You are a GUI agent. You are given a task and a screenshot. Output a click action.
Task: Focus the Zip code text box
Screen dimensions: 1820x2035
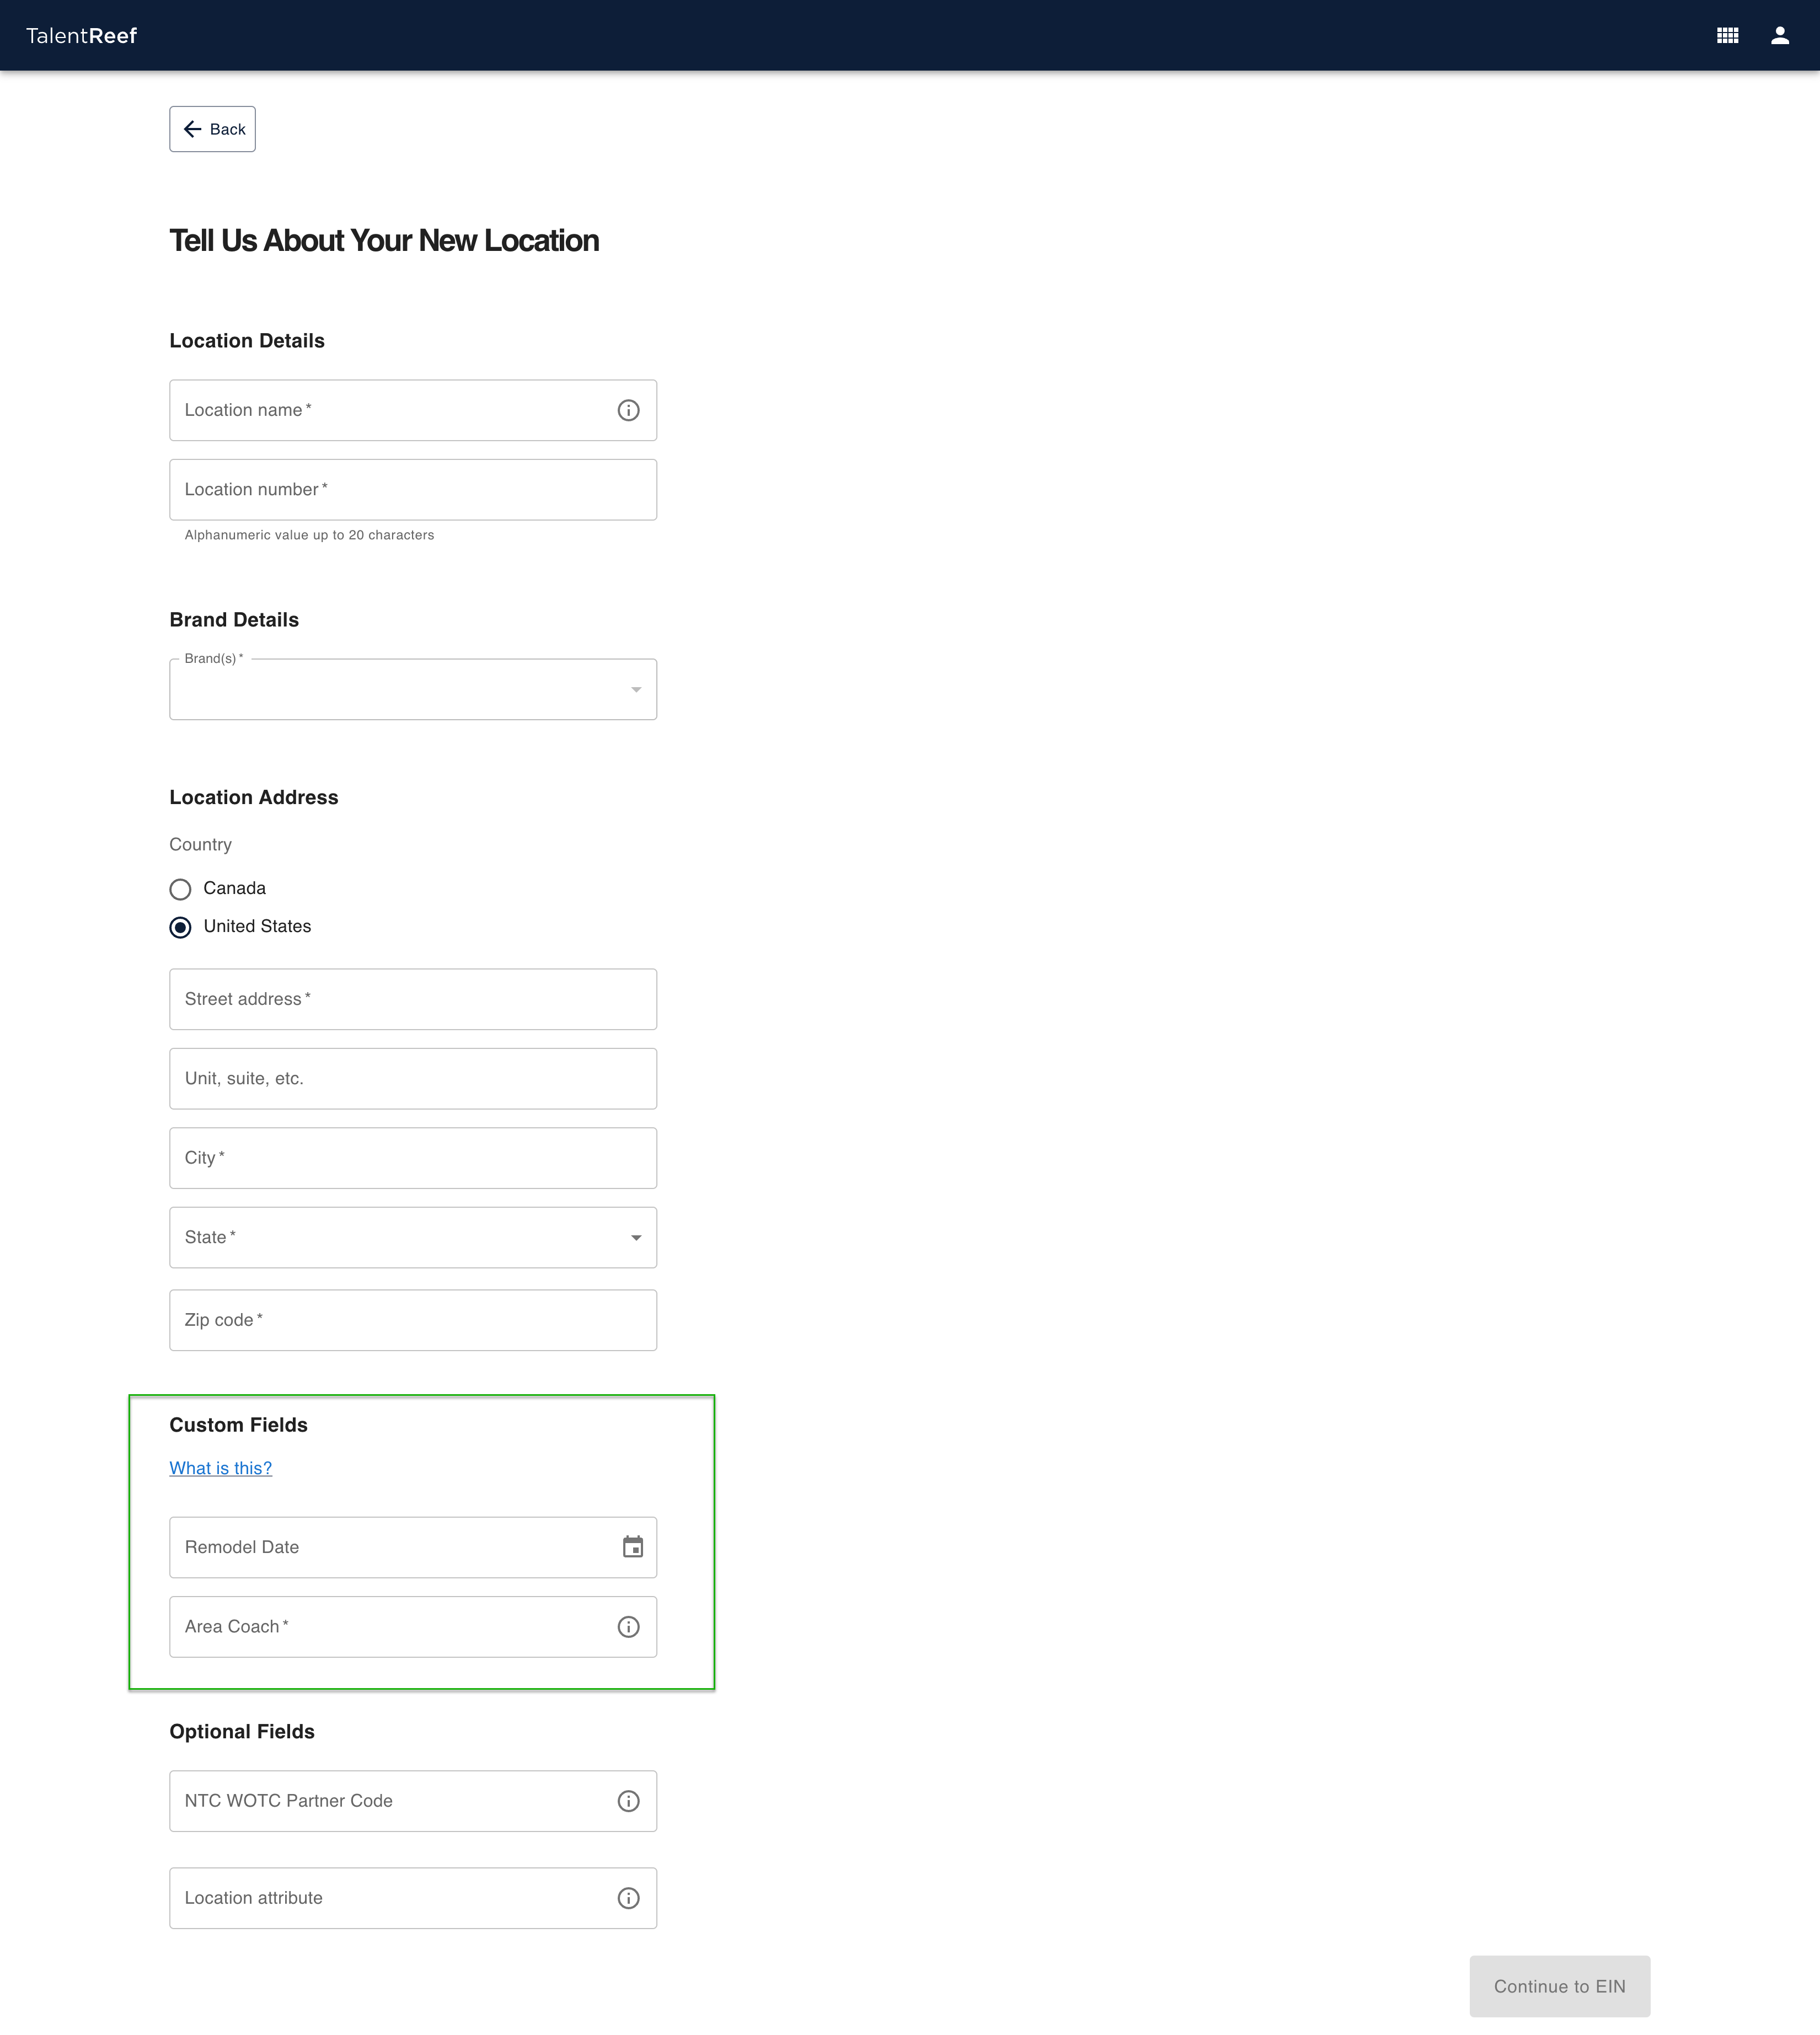[413, 1320]
